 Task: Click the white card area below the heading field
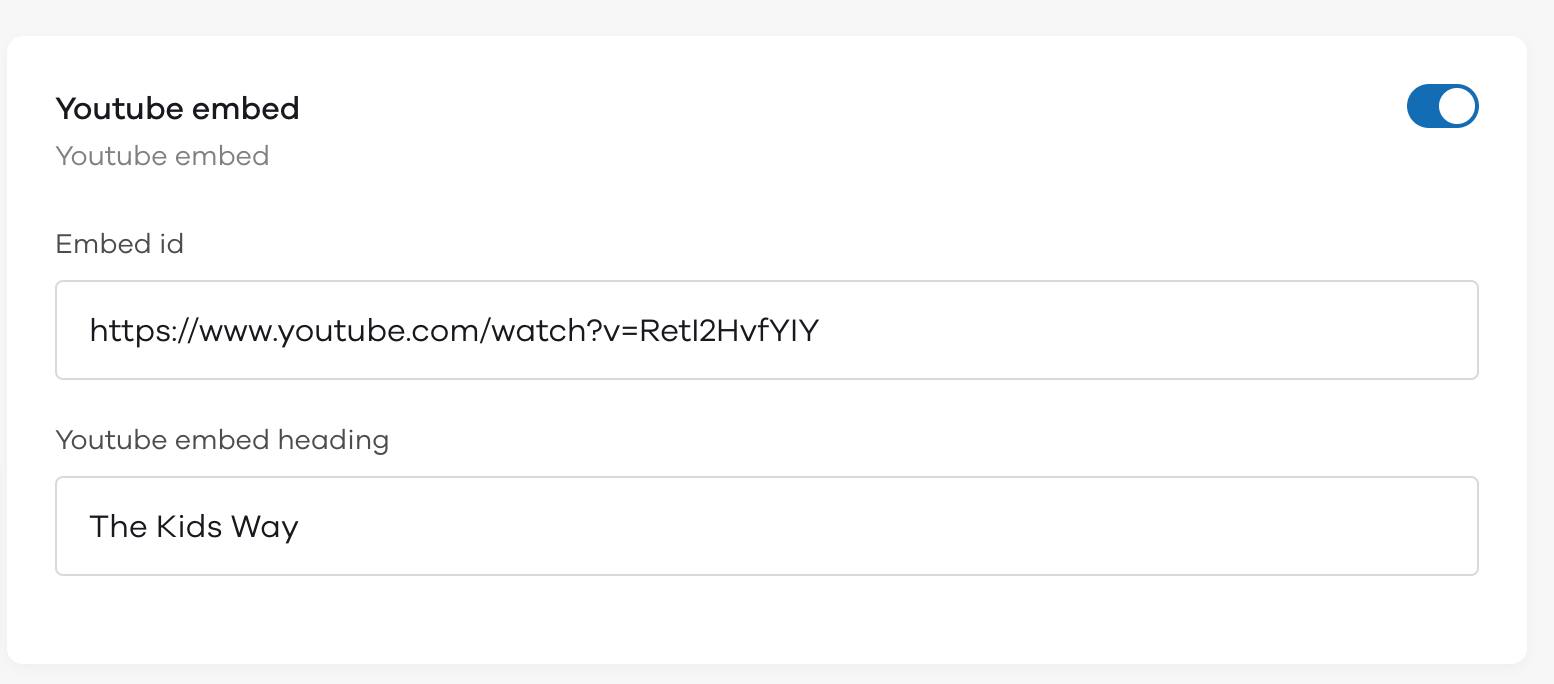click(766, 618)
